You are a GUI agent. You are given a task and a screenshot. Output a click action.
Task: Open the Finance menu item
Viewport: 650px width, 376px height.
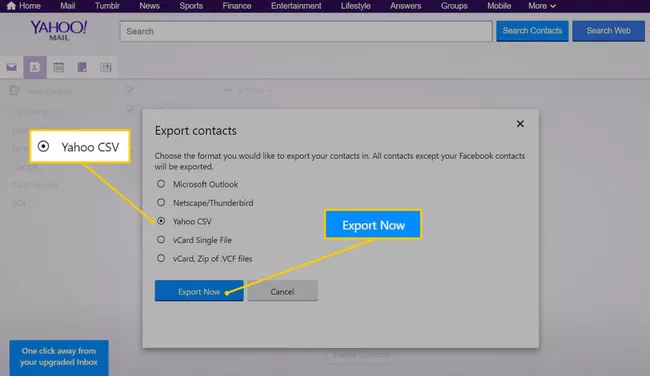pos(237,6)
